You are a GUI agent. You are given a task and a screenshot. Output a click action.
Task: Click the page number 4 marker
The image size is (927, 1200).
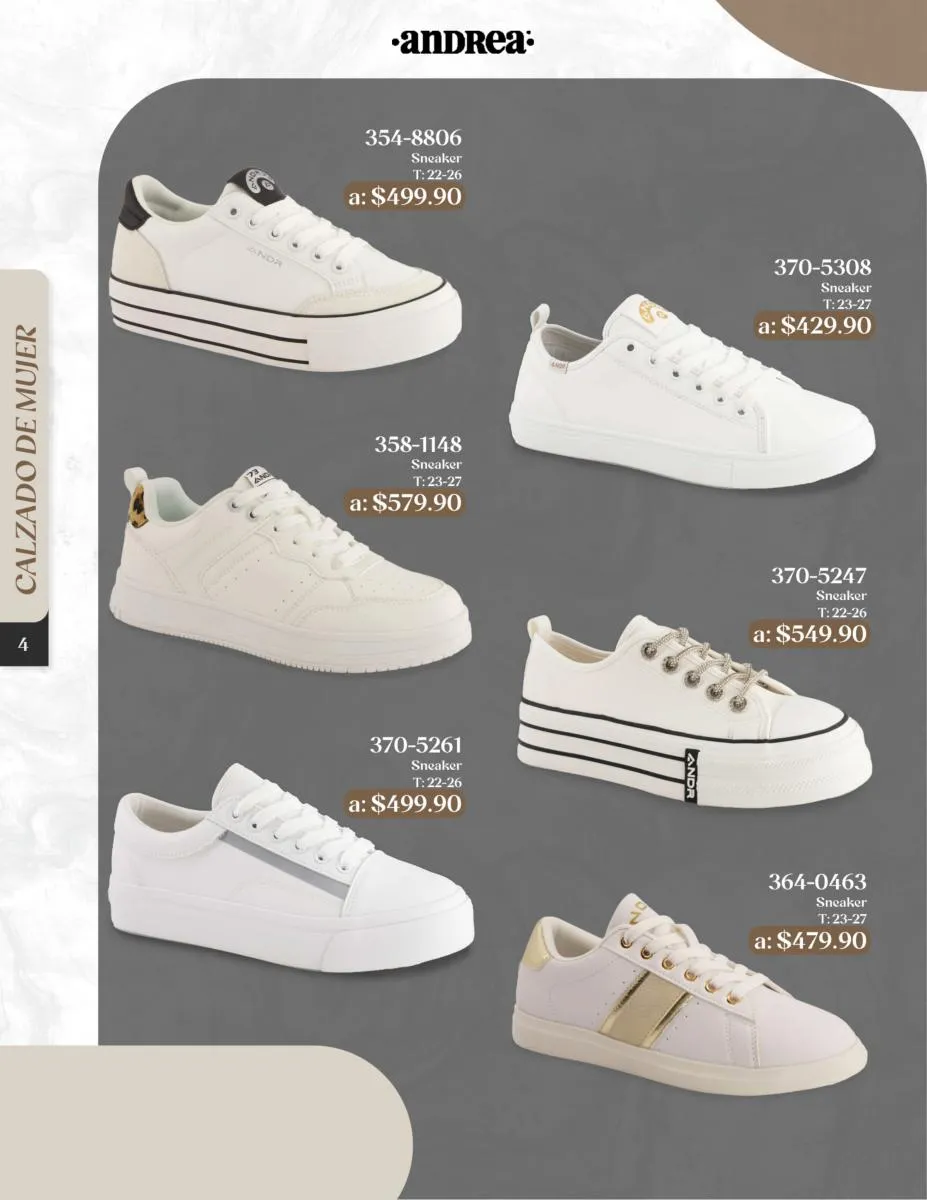point(20,645)
